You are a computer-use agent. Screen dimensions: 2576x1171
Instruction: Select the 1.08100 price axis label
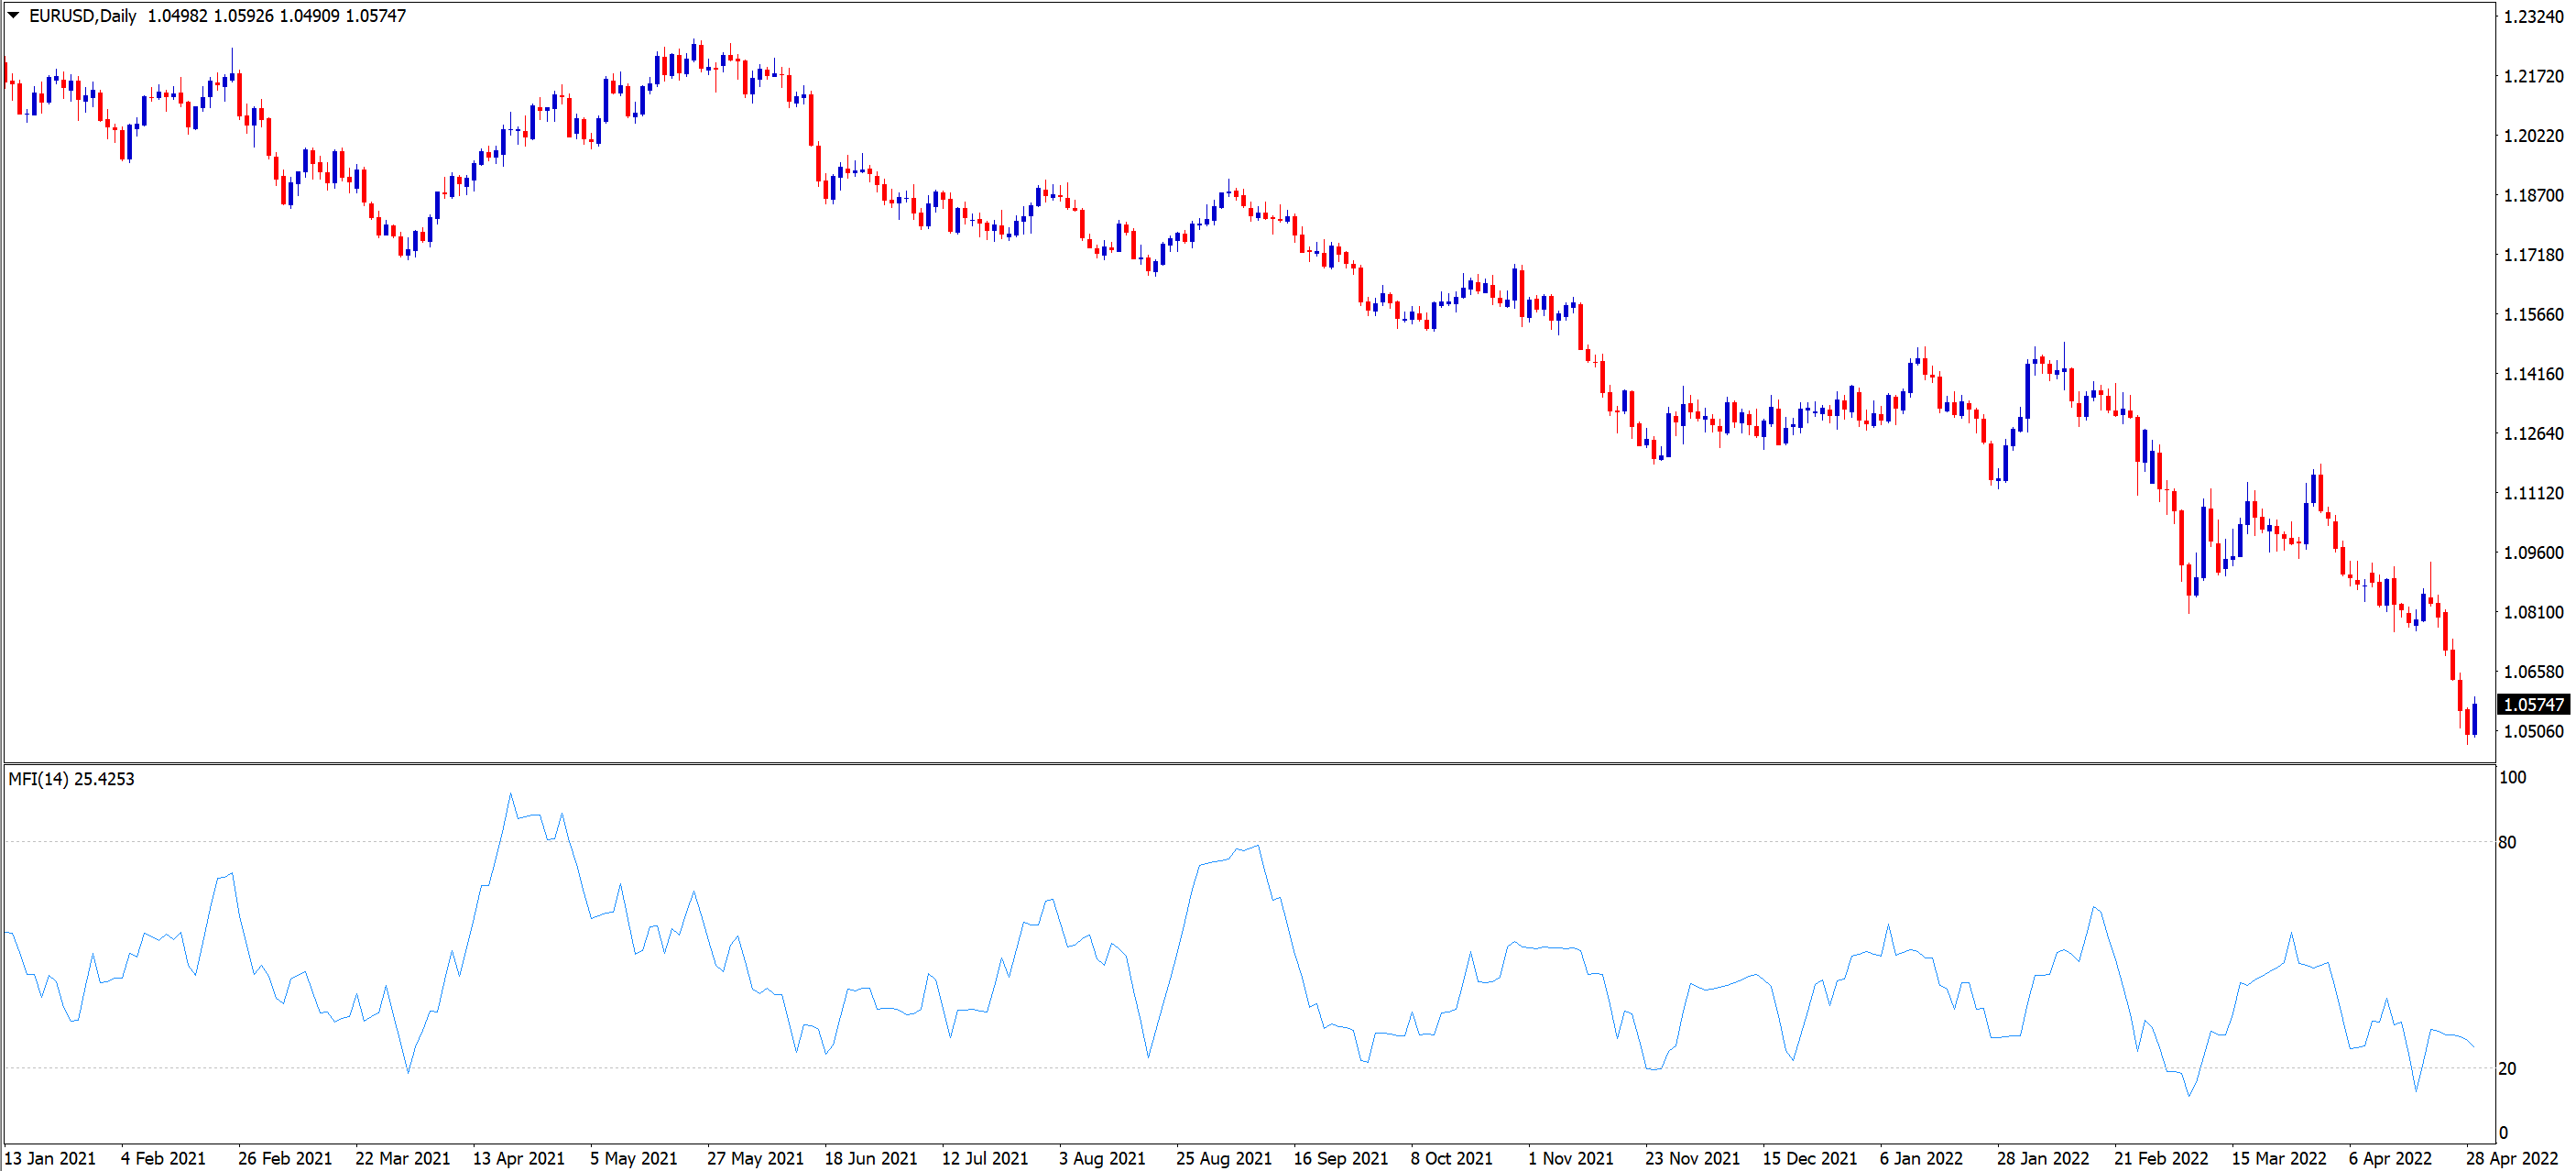click(2533, 612)
